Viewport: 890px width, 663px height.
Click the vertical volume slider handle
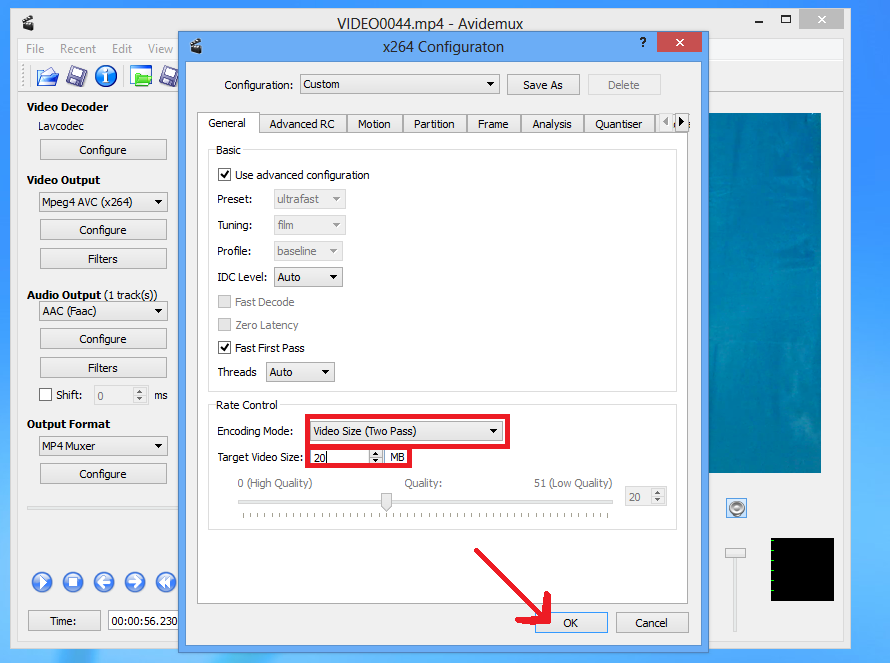coord(735,553)
